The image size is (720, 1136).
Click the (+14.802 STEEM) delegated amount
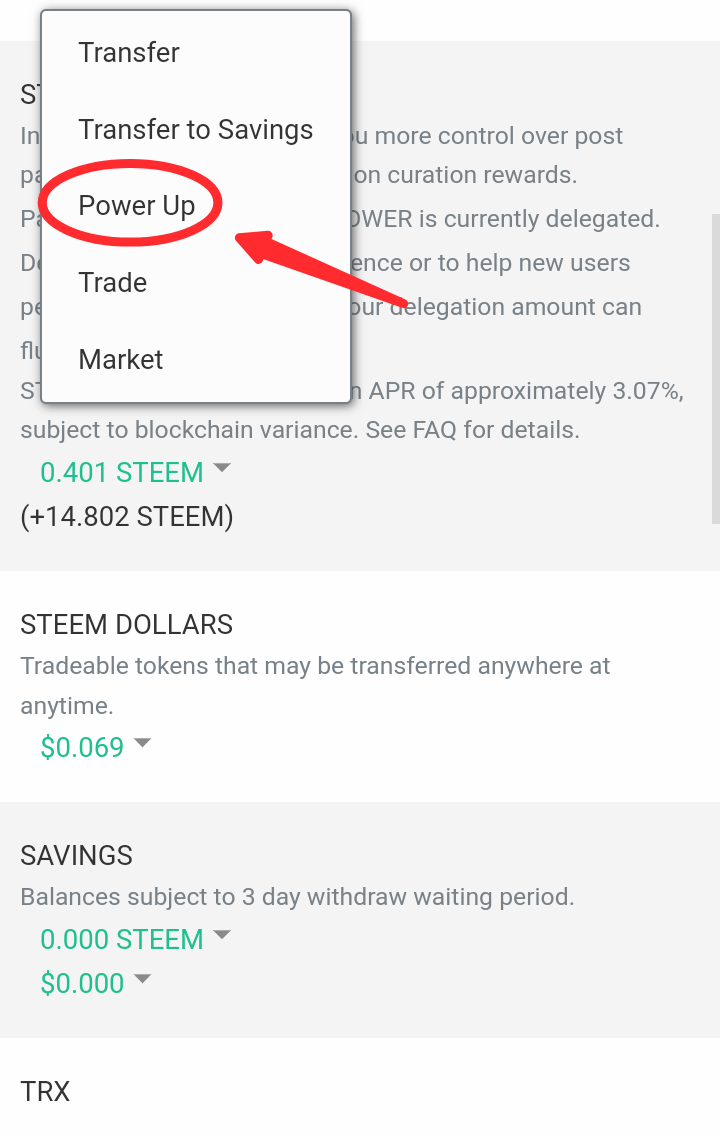click(127, 517)
